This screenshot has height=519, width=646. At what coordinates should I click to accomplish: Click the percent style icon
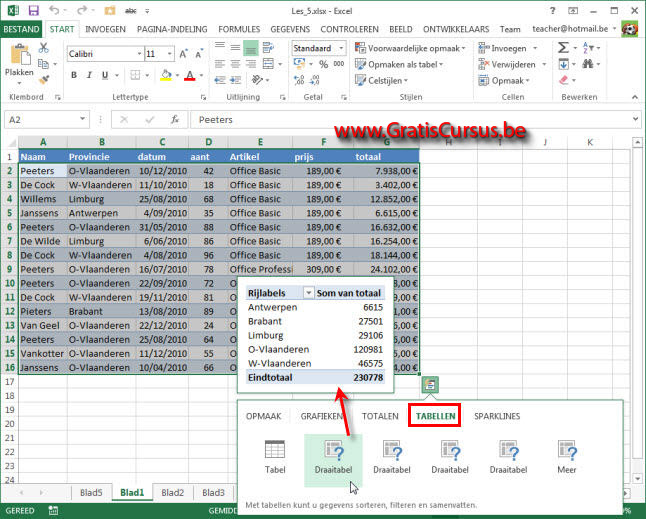pos(324,64)
